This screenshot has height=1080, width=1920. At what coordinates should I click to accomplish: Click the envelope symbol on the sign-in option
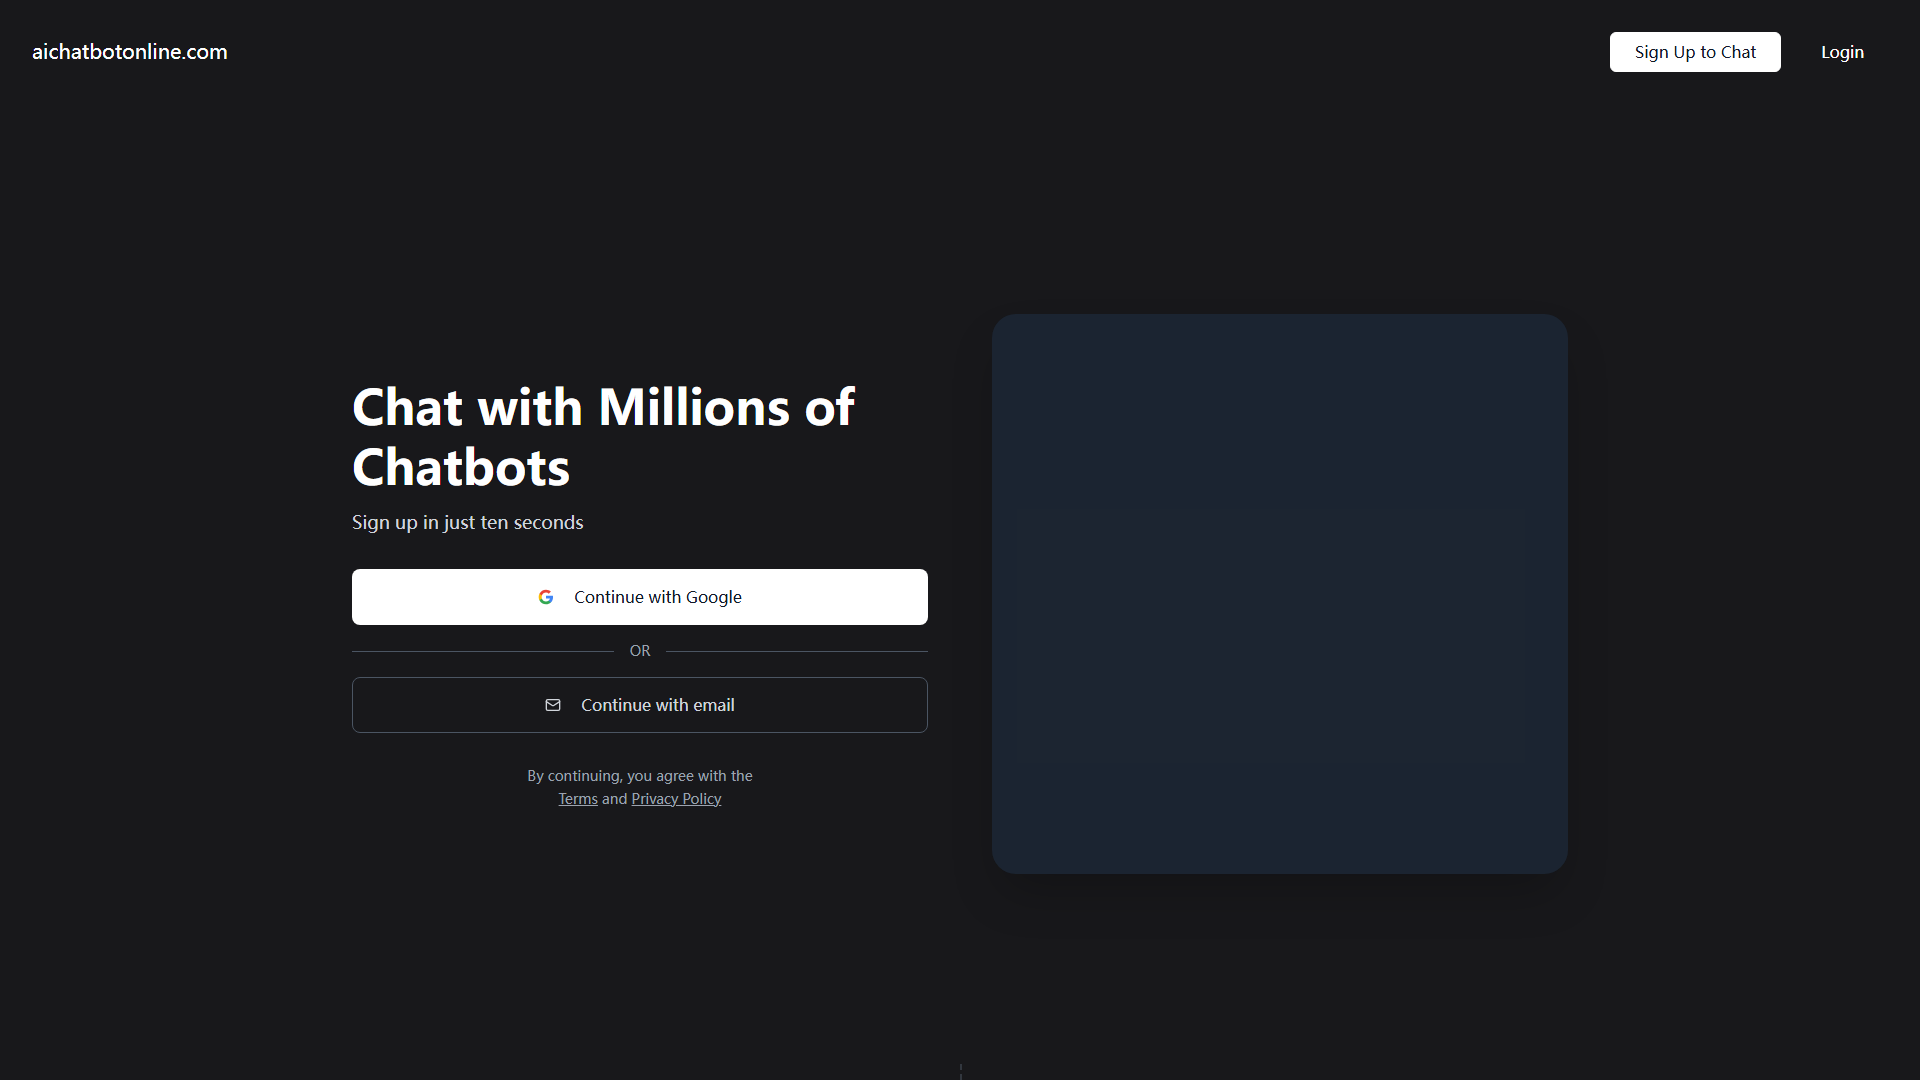[553, 705]
